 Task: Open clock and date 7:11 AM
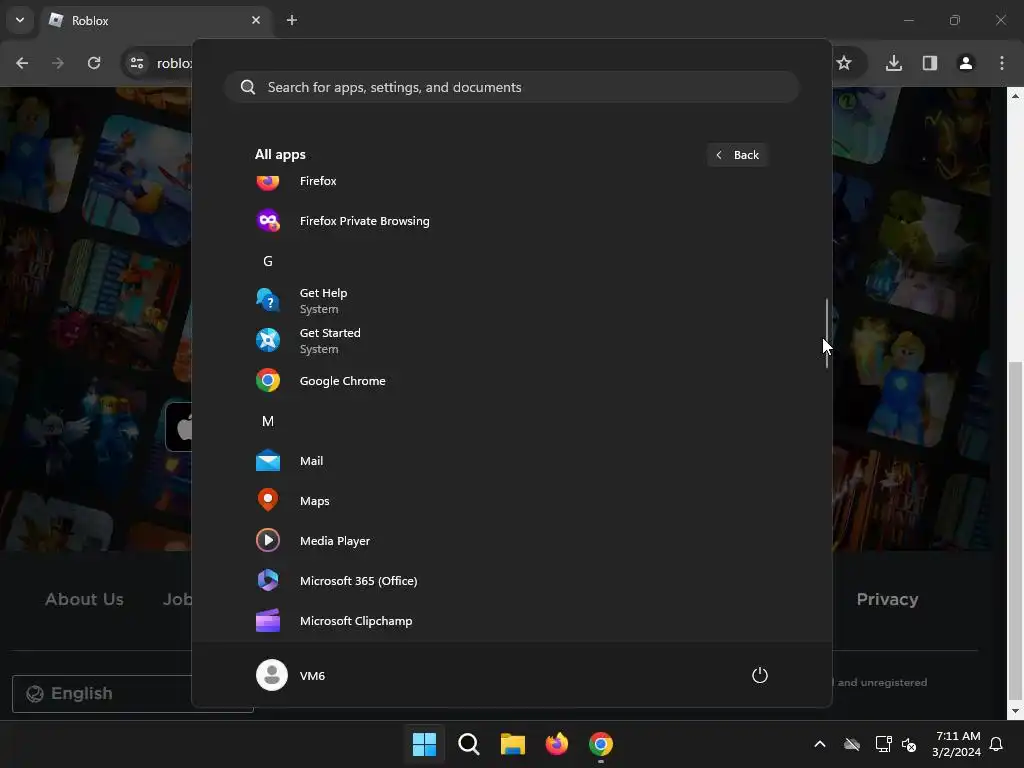pos(957,744)
